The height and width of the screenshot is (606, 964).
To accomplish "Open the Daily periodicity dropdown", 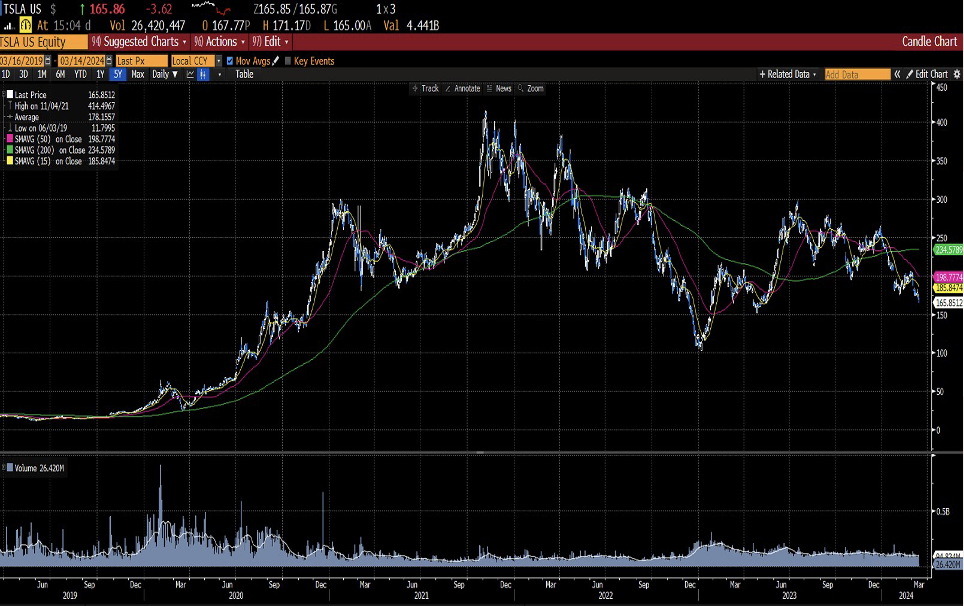I will pyautogui.click(x=165, y=74).
